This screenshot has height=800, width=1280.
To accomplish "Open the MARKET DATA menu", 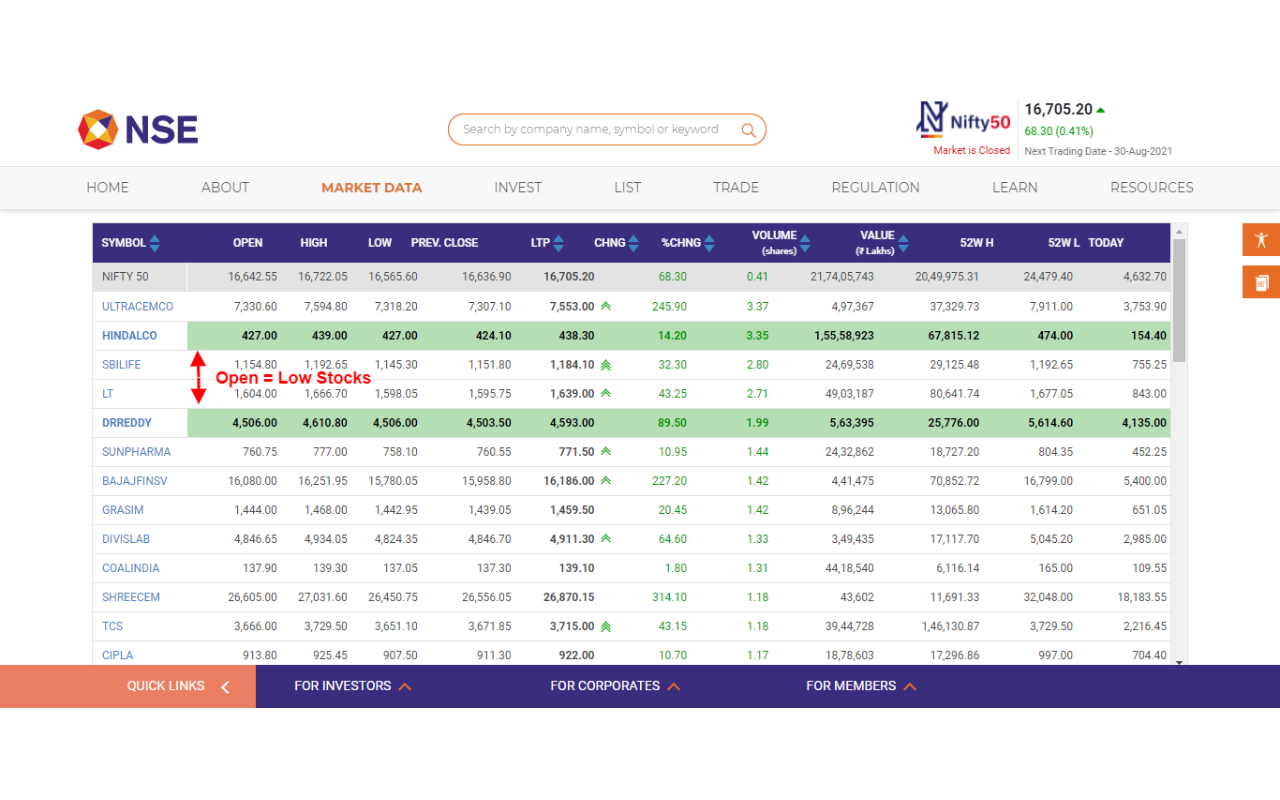I will pos(371,187).
